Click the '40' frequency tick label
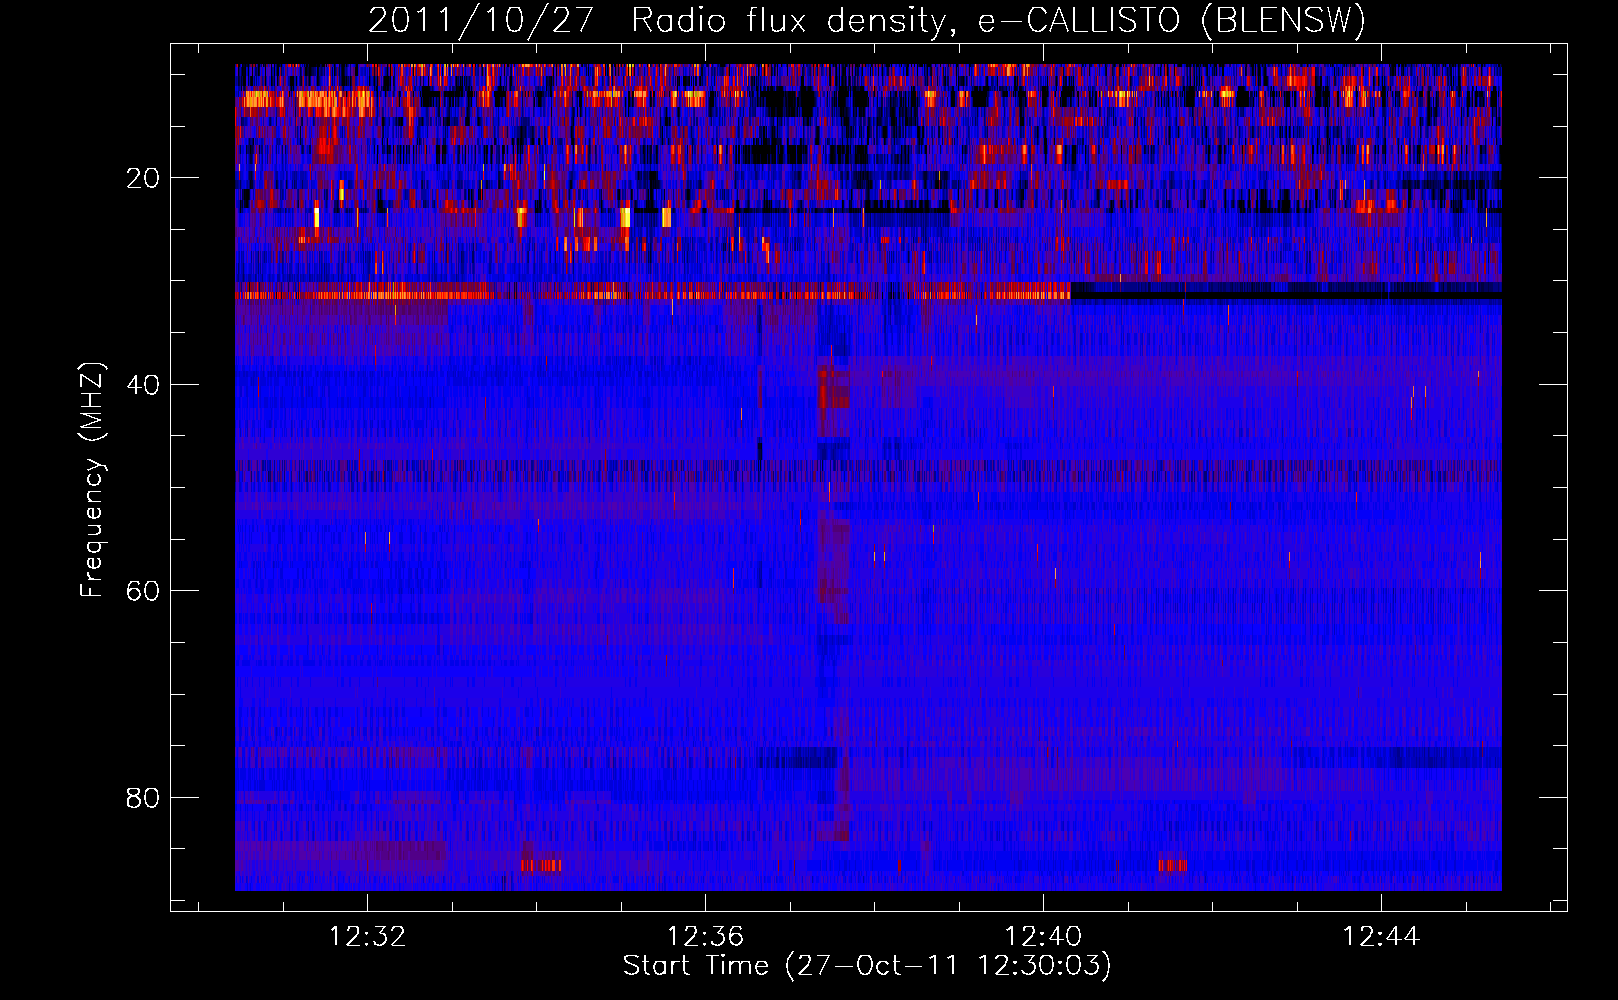1618x1000 pixels. click(144, 385)
